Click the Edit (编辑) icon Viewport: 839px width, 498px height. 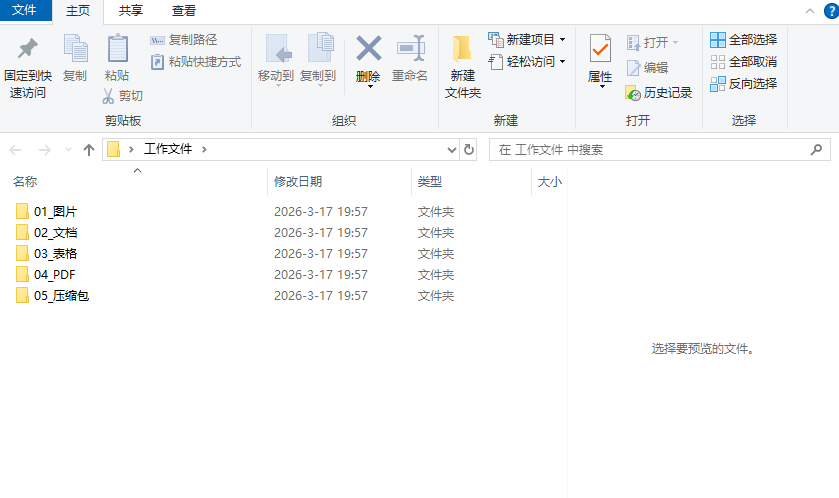(x=634, y=68)
